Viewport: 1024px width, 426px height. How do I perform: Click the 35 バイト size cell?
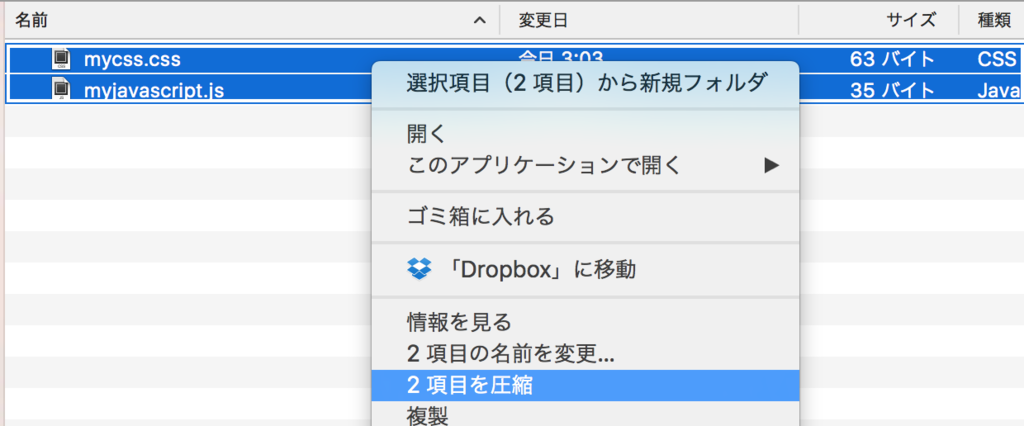[892, 91]
